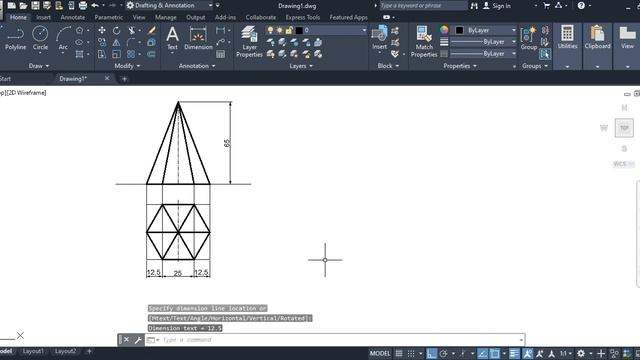Select the Offset tool
Screen dimensions: 640x360
151,54
